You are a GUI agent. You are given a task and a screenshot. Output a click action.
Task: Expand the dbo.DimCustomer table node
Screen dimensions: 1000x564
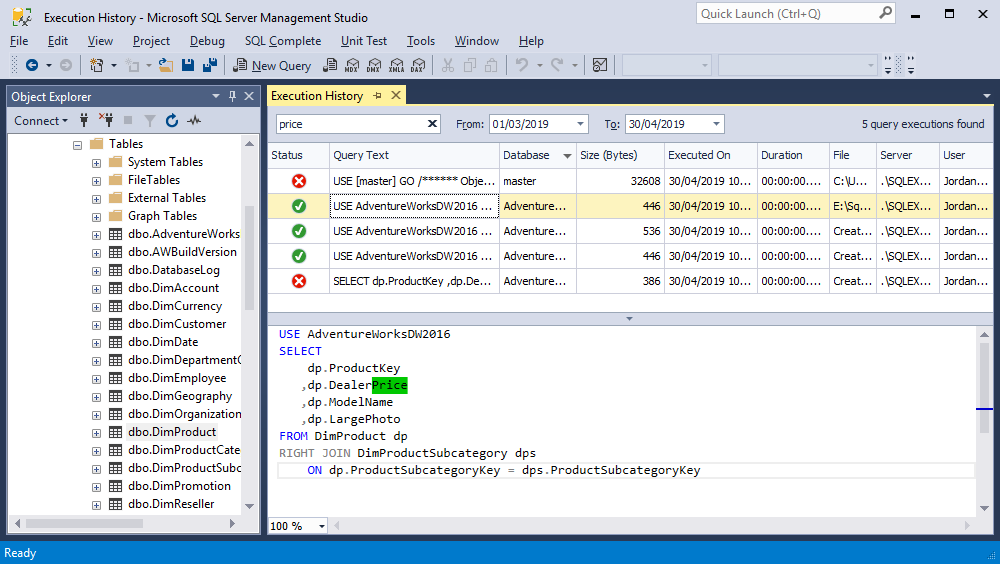click(x=96, y=325)
